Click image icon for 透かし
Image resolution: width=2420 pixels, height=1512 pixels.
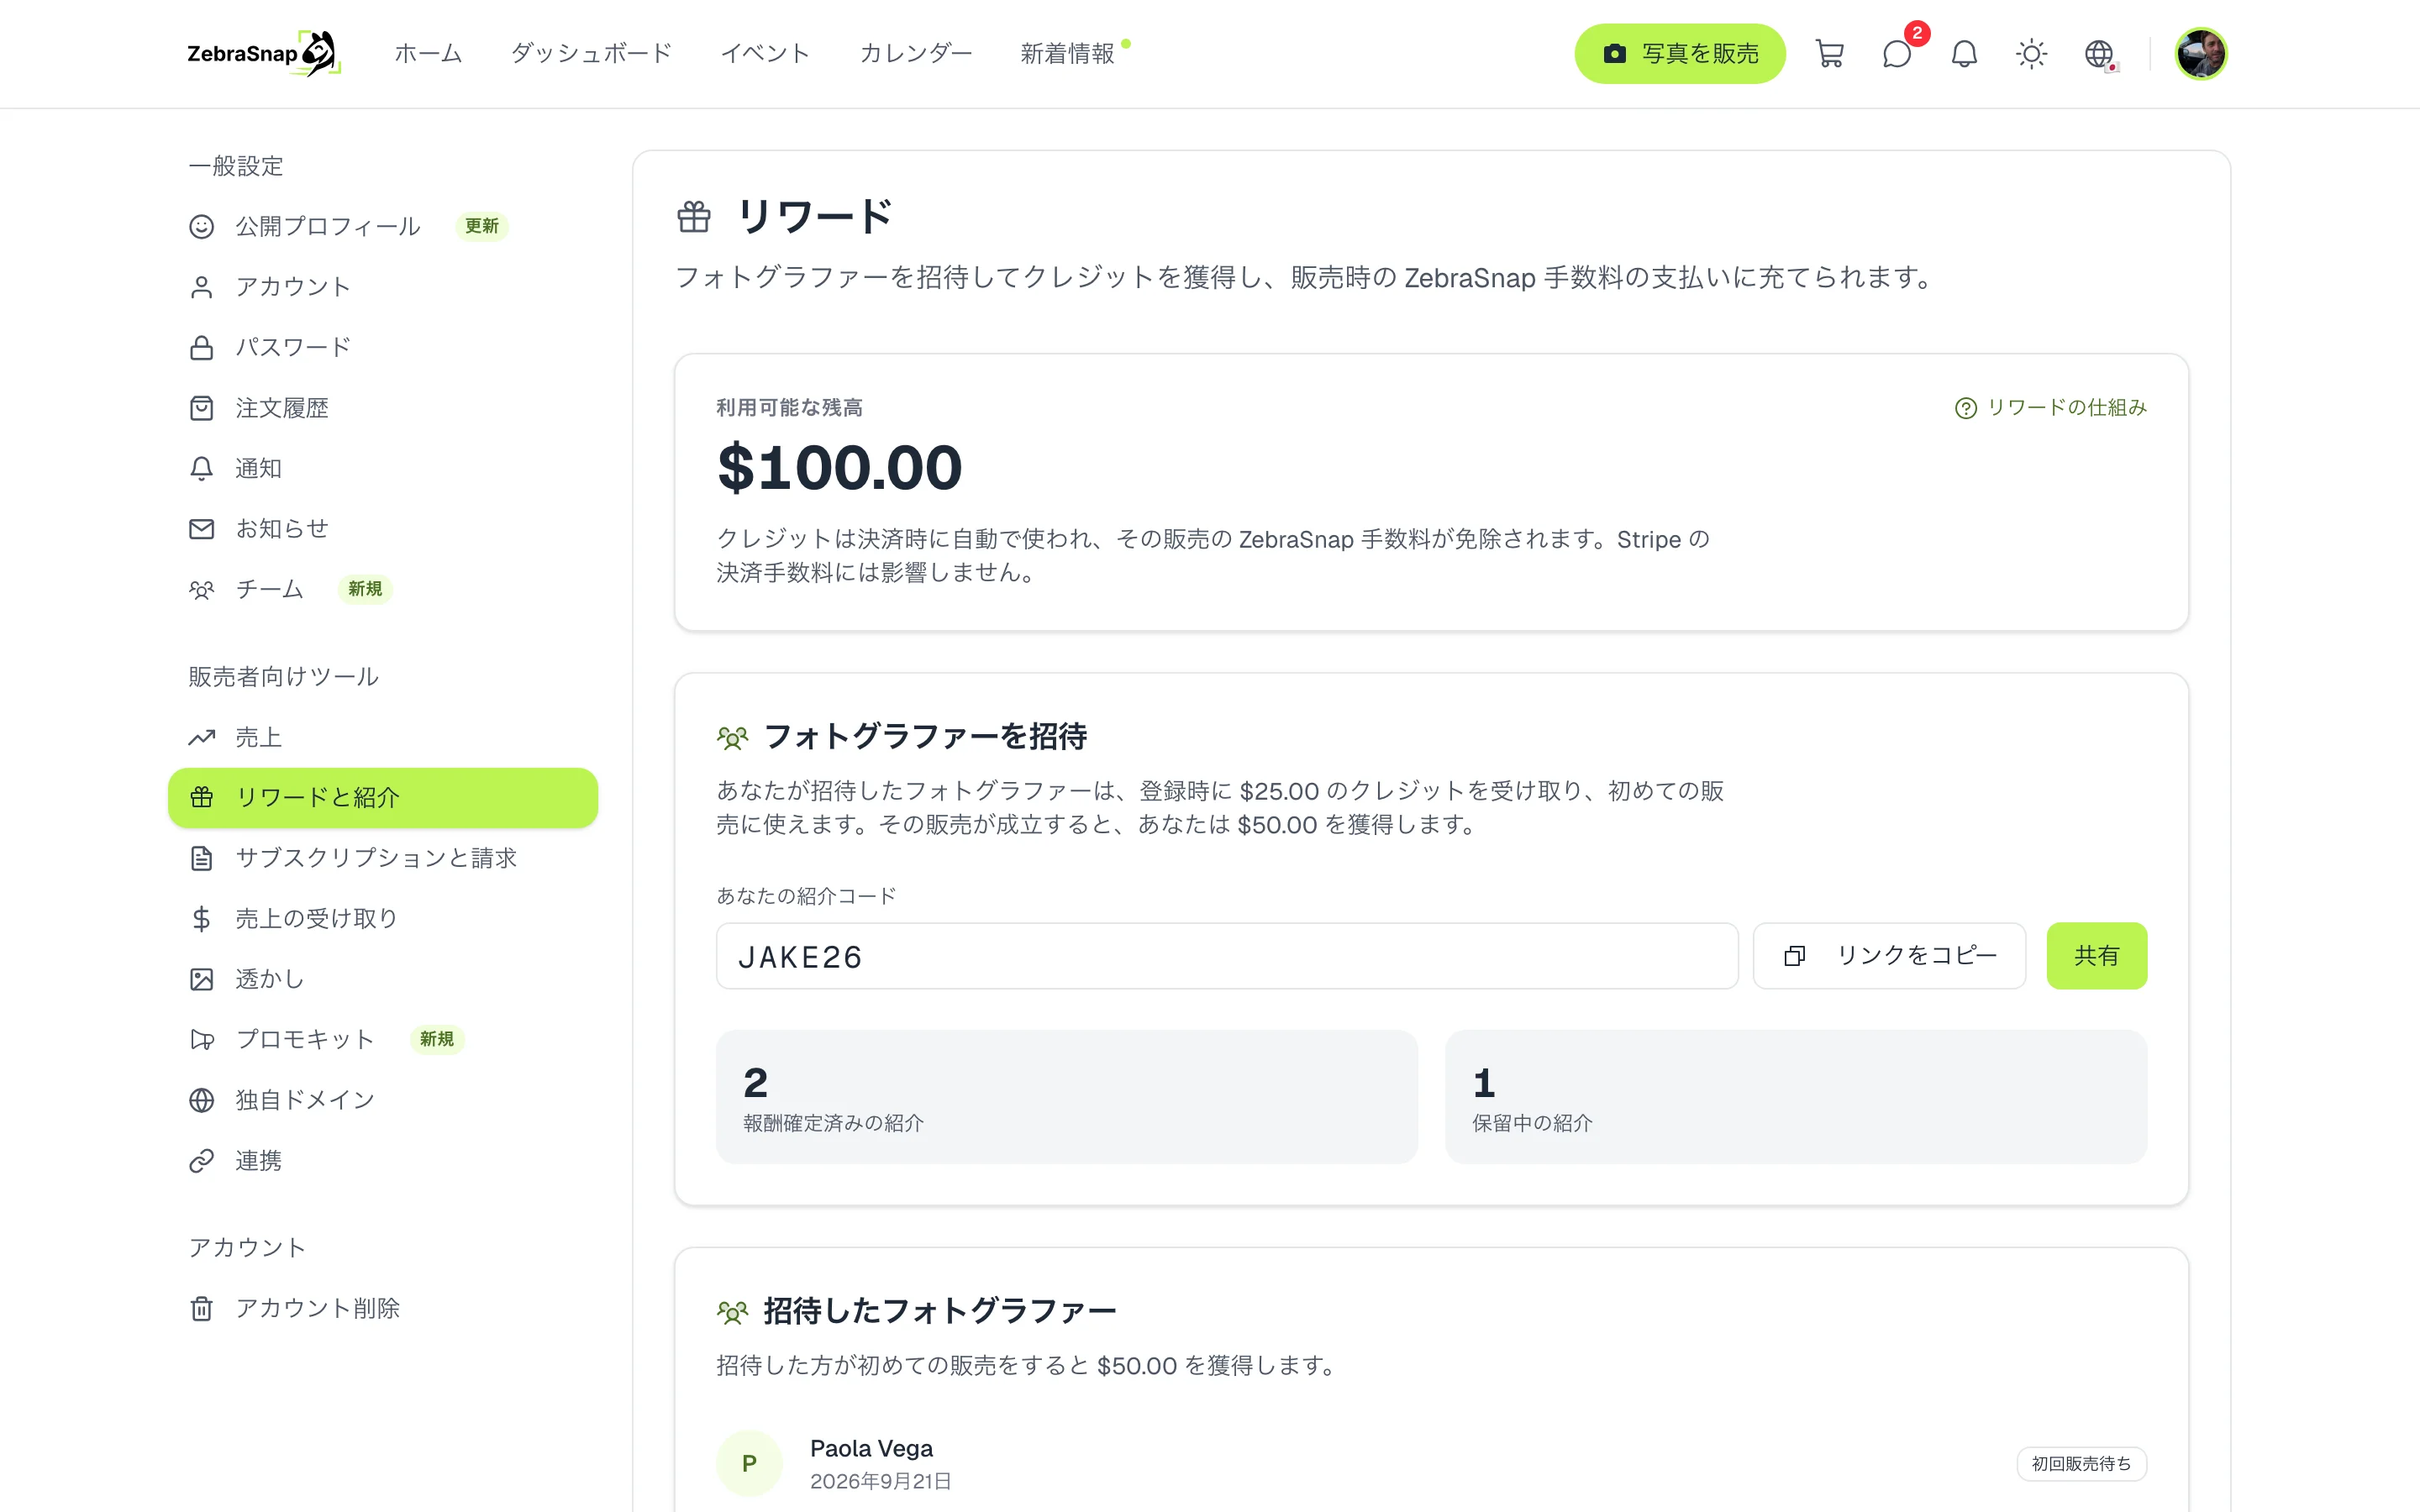(202, 980)
